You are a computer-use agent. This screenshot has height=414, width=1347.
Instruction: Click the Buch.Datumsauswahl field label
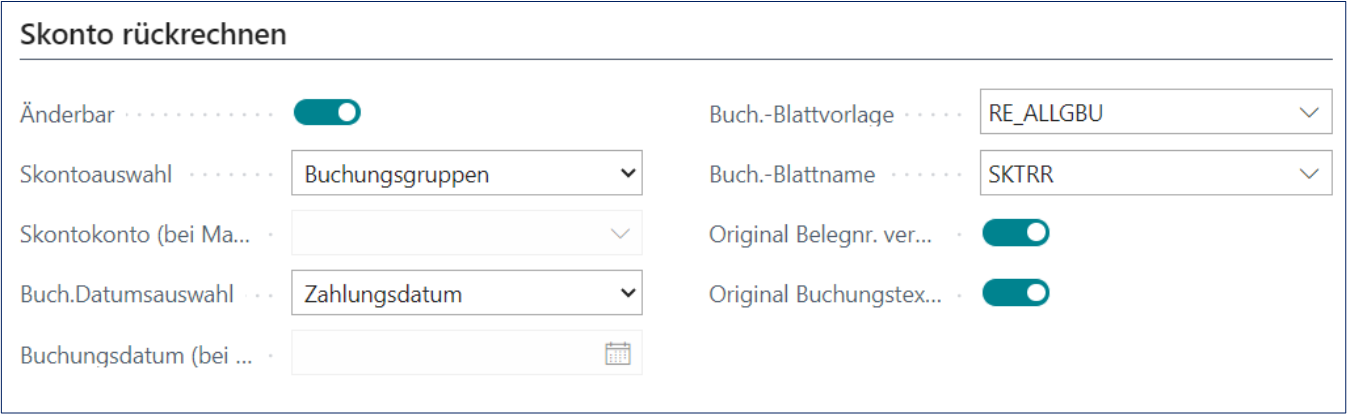(127, 295)
